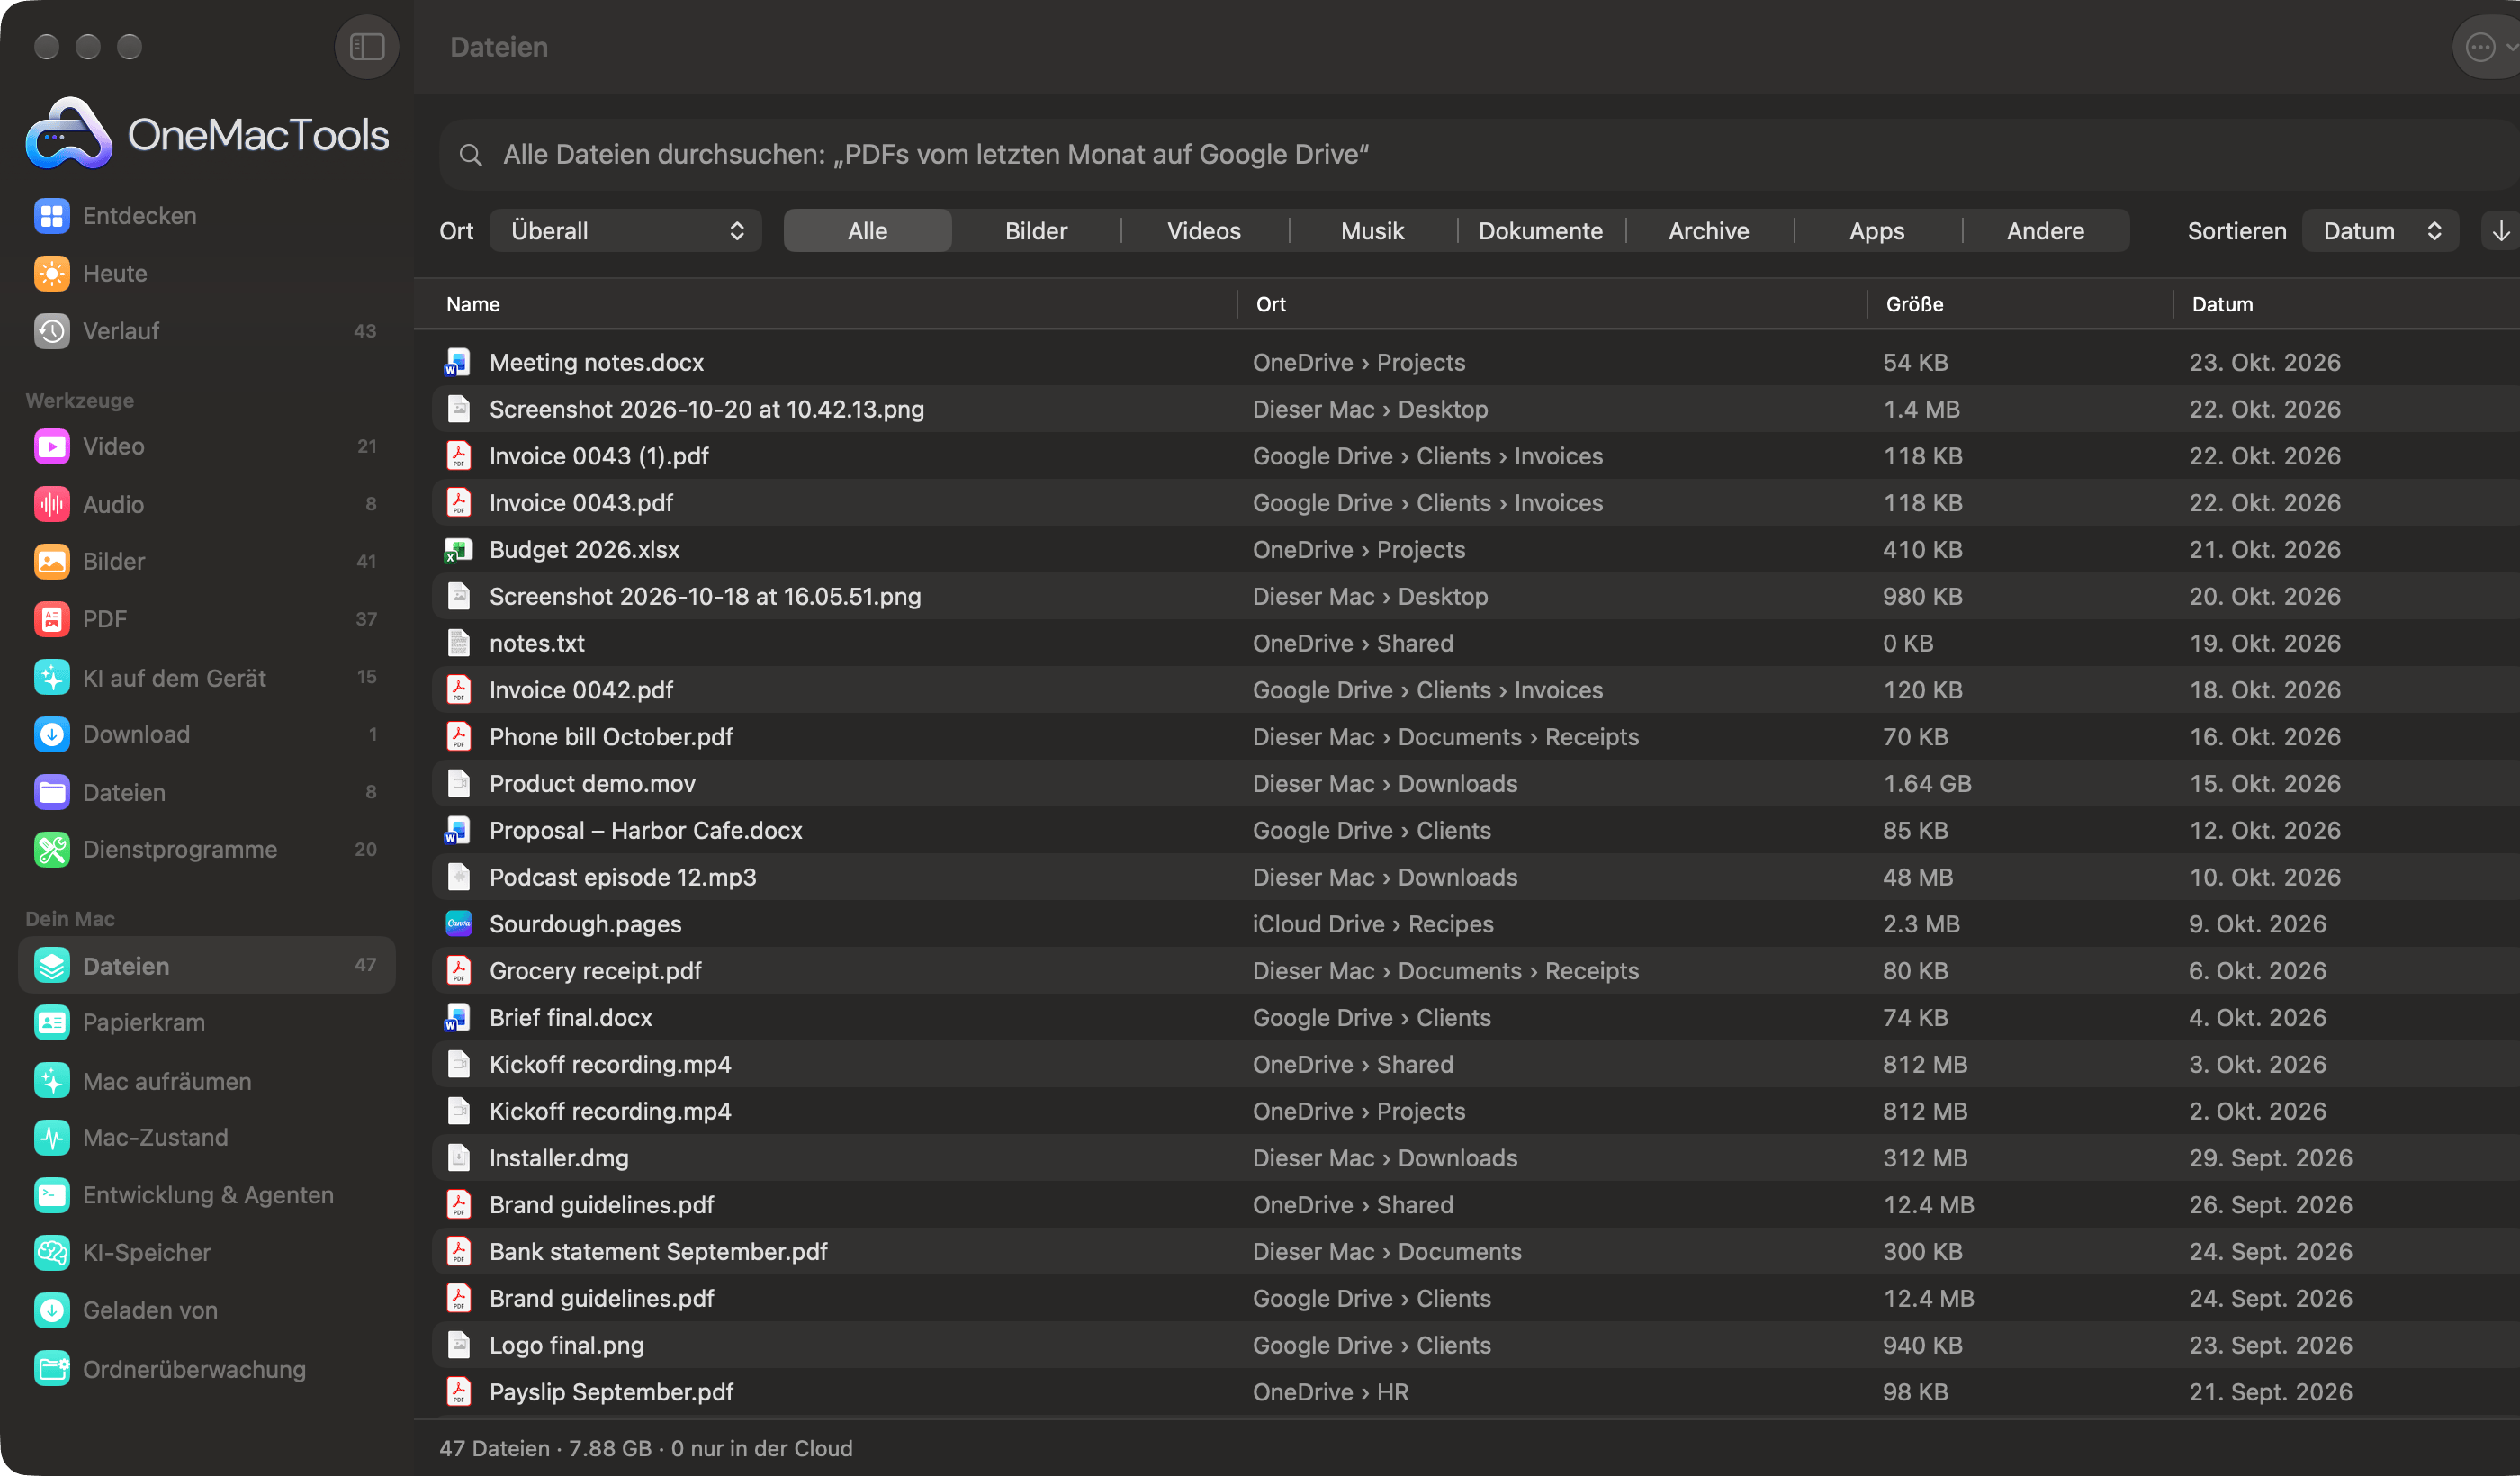Open Dateien under Werkzeuge

tap(52, 792)
